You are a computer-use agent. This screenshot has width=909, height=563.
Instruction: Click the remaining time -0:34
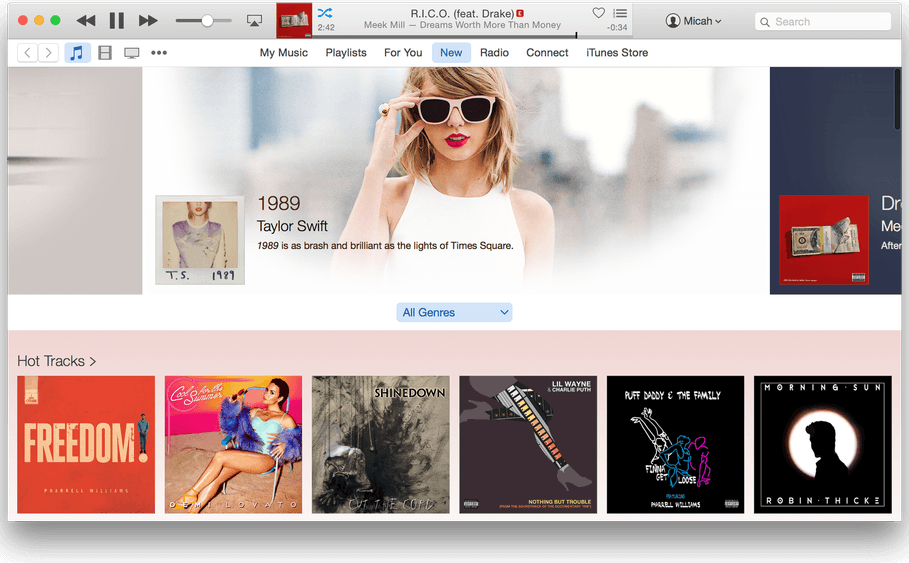617,27
